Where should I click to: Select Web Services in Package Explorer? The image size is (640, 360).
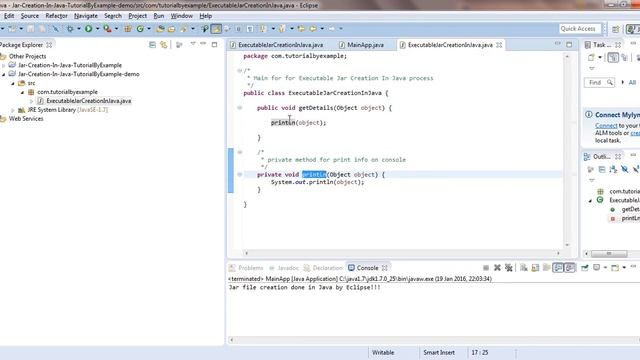coord(26,119)
